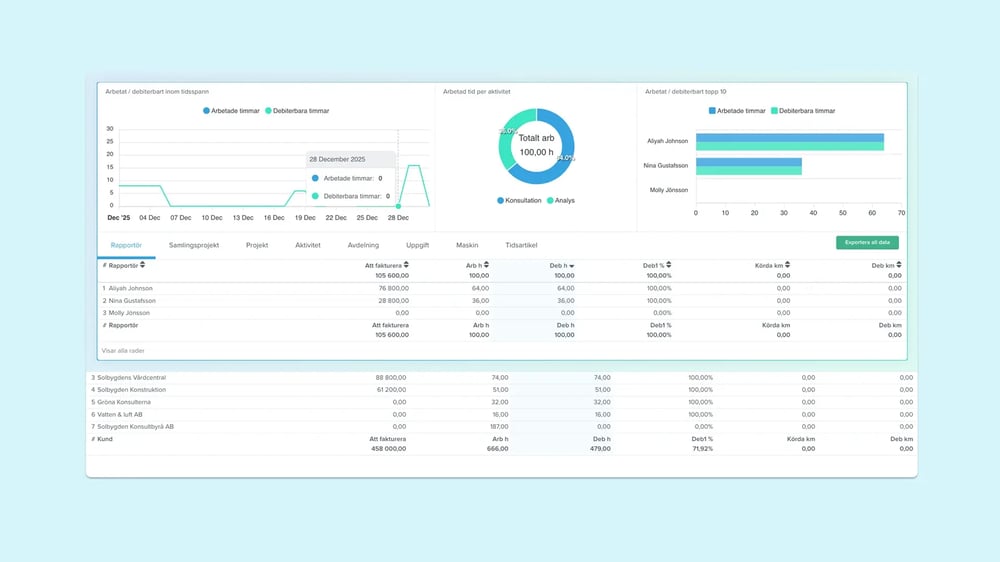Sort by Deb km column icon
Image resolution: width=1000 pixels, height=562 pixels.
[898, 265]
